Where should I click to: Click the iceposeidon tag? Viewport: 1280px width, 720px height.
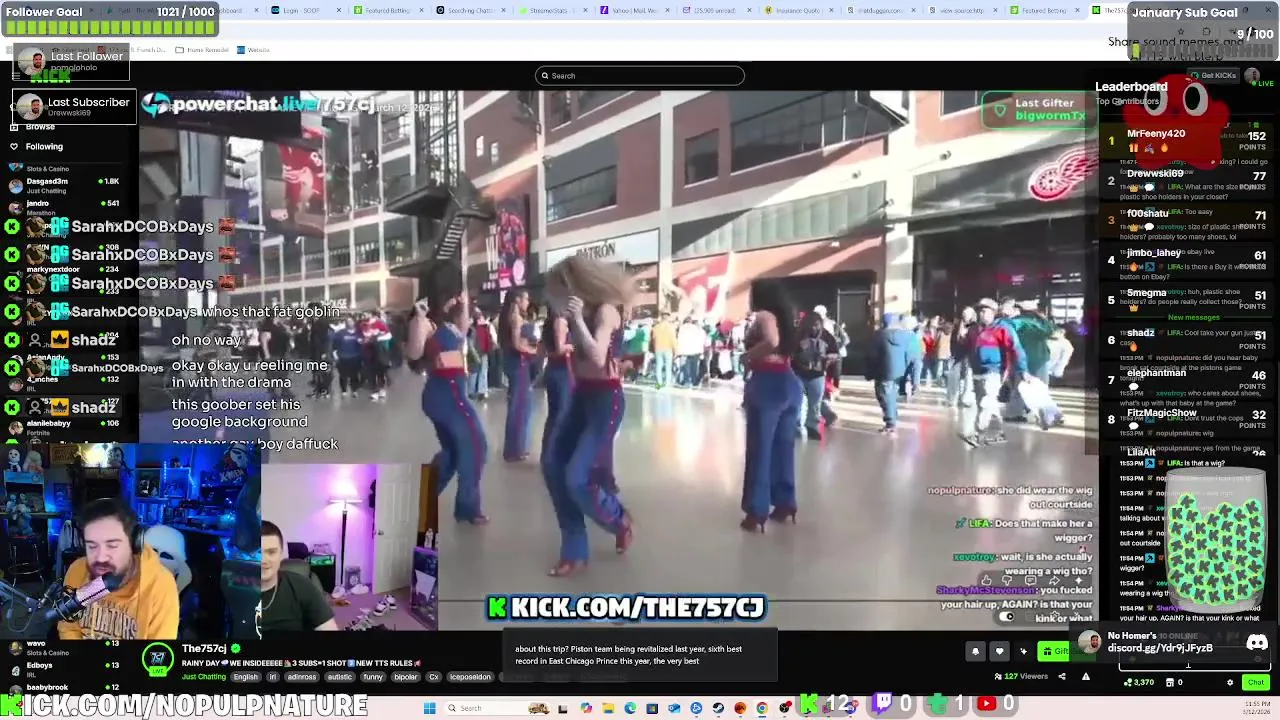470,677
